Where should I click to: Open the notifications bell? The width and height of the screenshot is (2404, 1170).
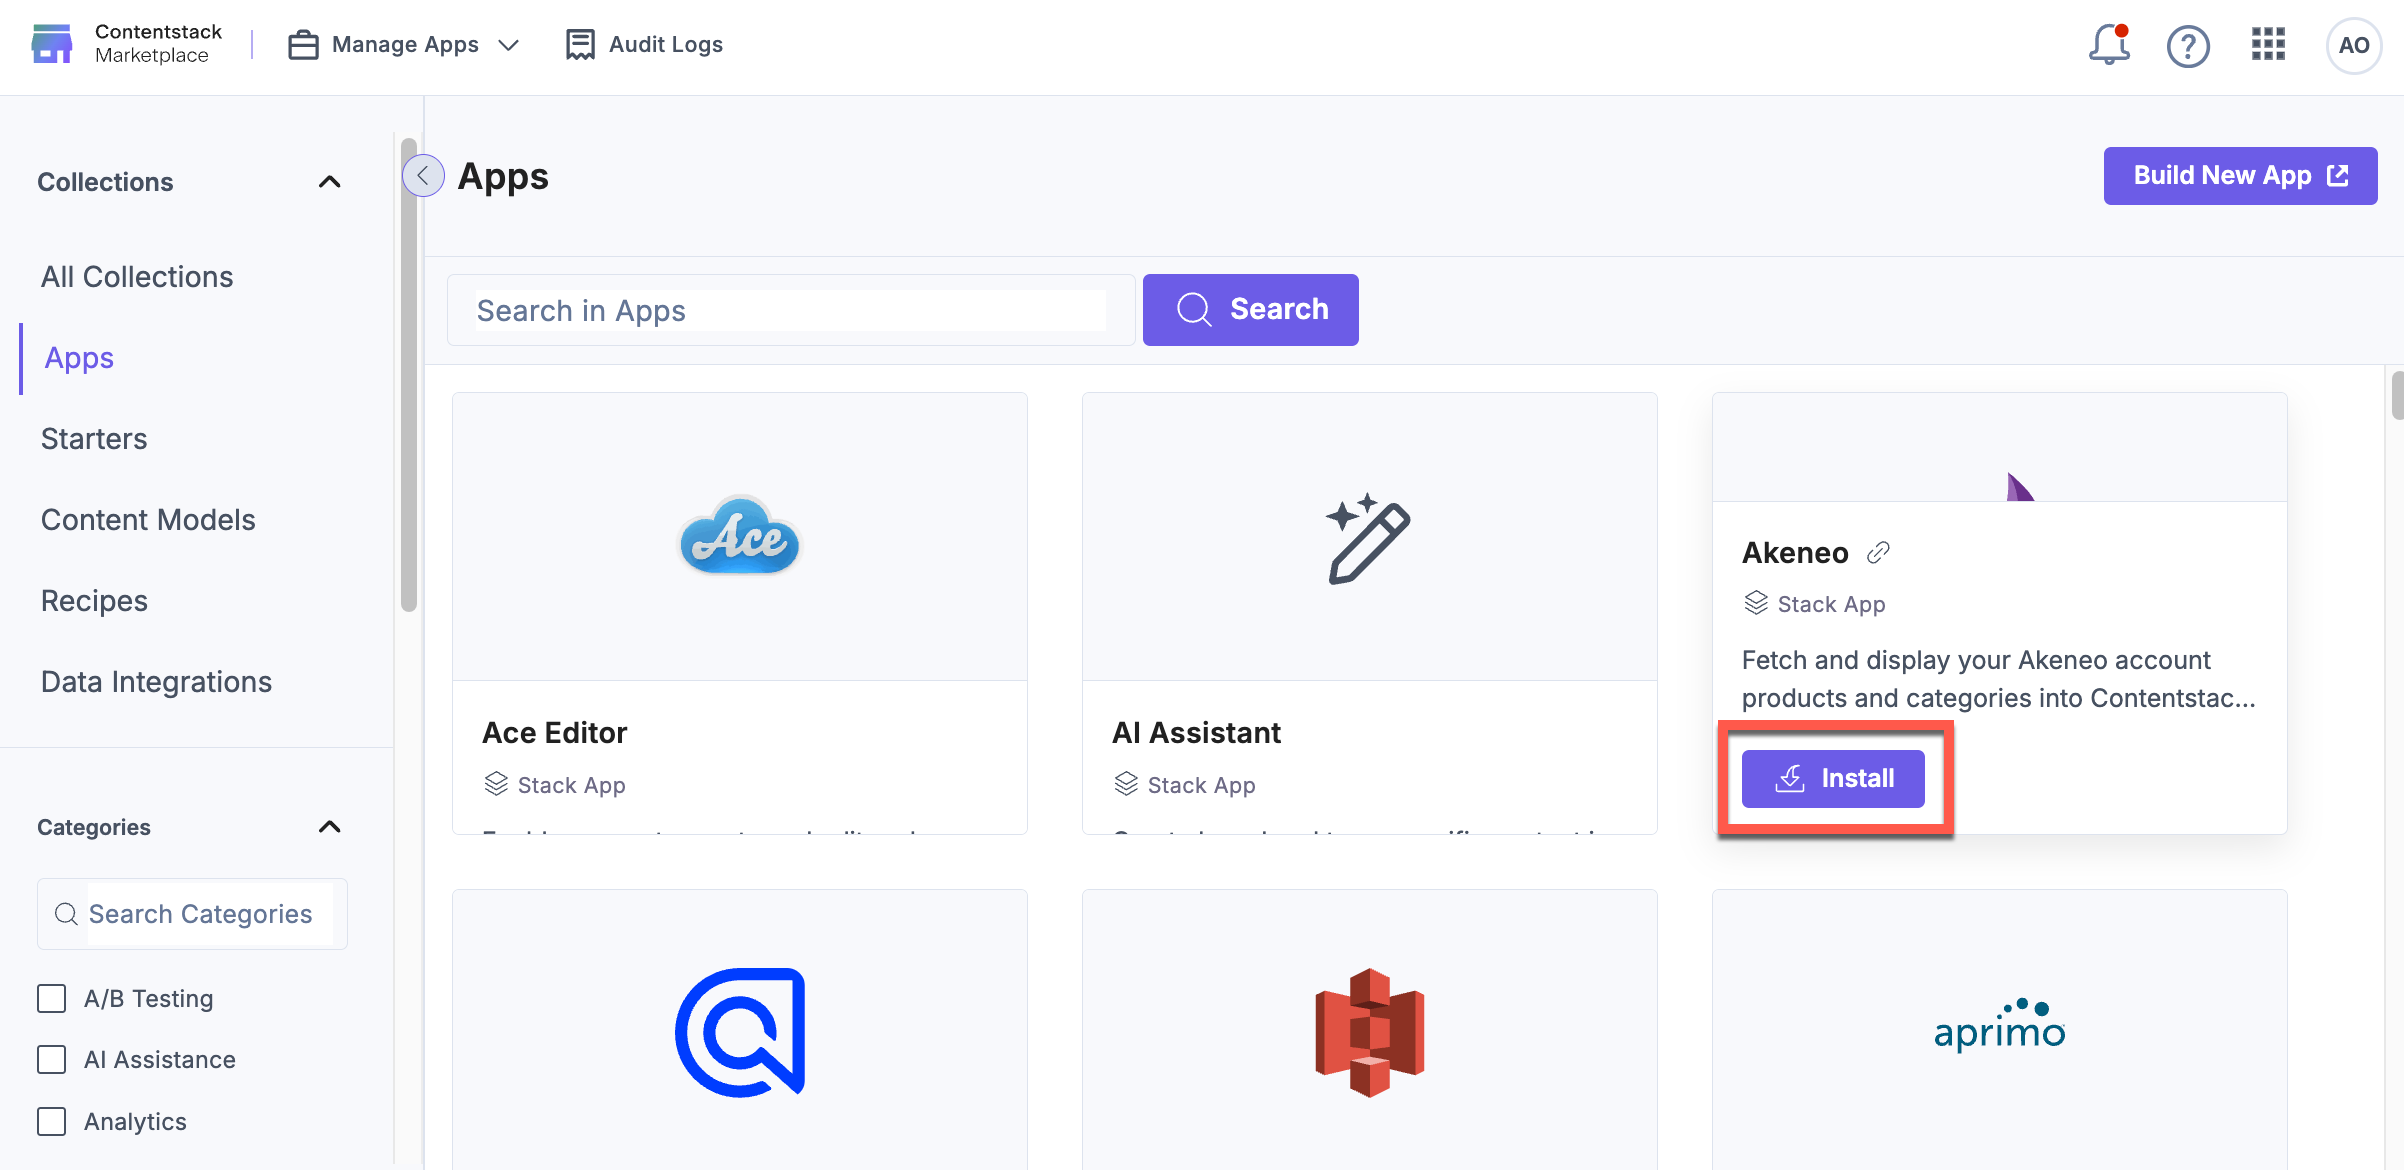[2109, 45]
